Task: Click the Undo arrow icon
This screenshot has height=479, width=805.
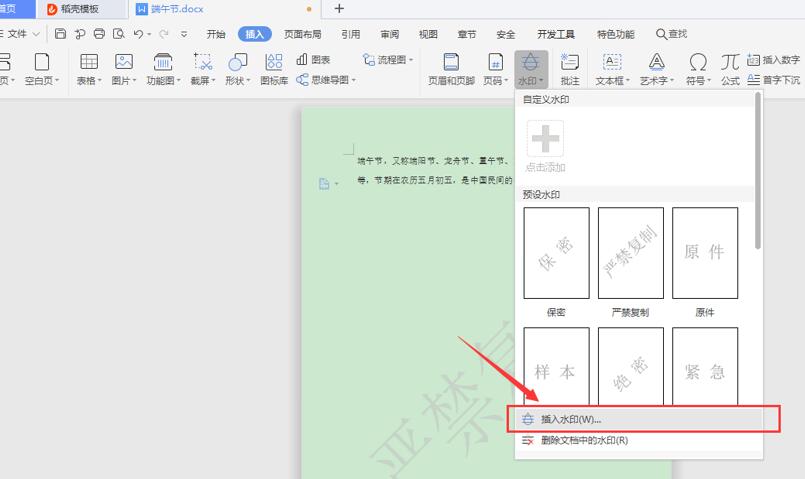Action: tap(138, 34)
